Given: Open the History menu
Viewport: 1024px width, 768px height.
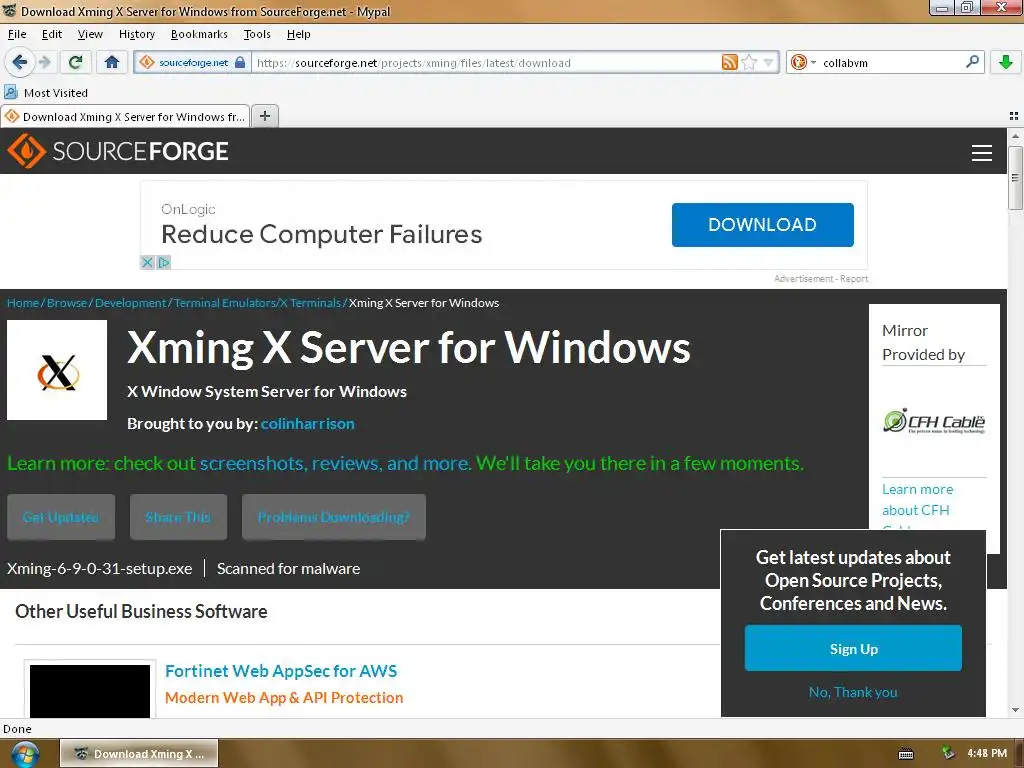Looking at the screenshot, I should [136, 34].
